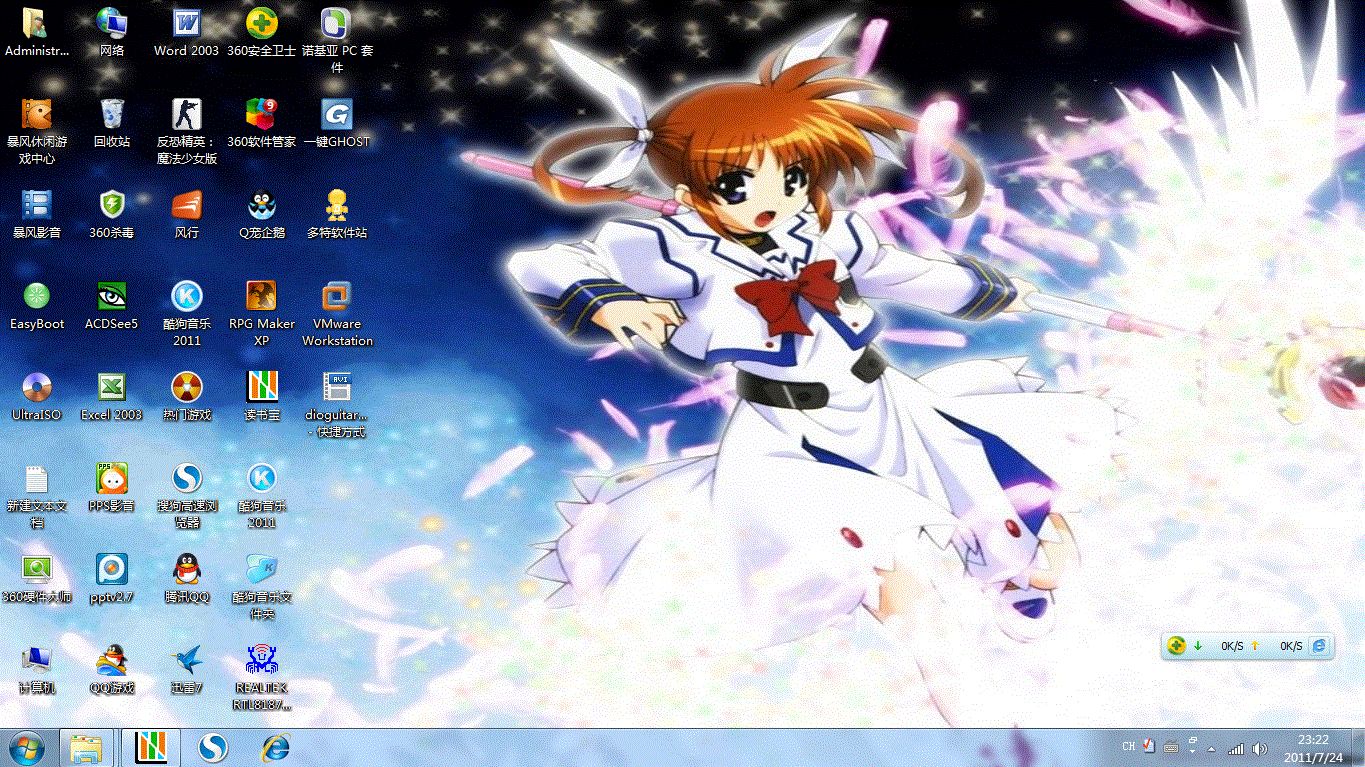Click the 360 icon on the speed widget
This screenshot has height=767, width=1365.
[x=1177, y=646]
